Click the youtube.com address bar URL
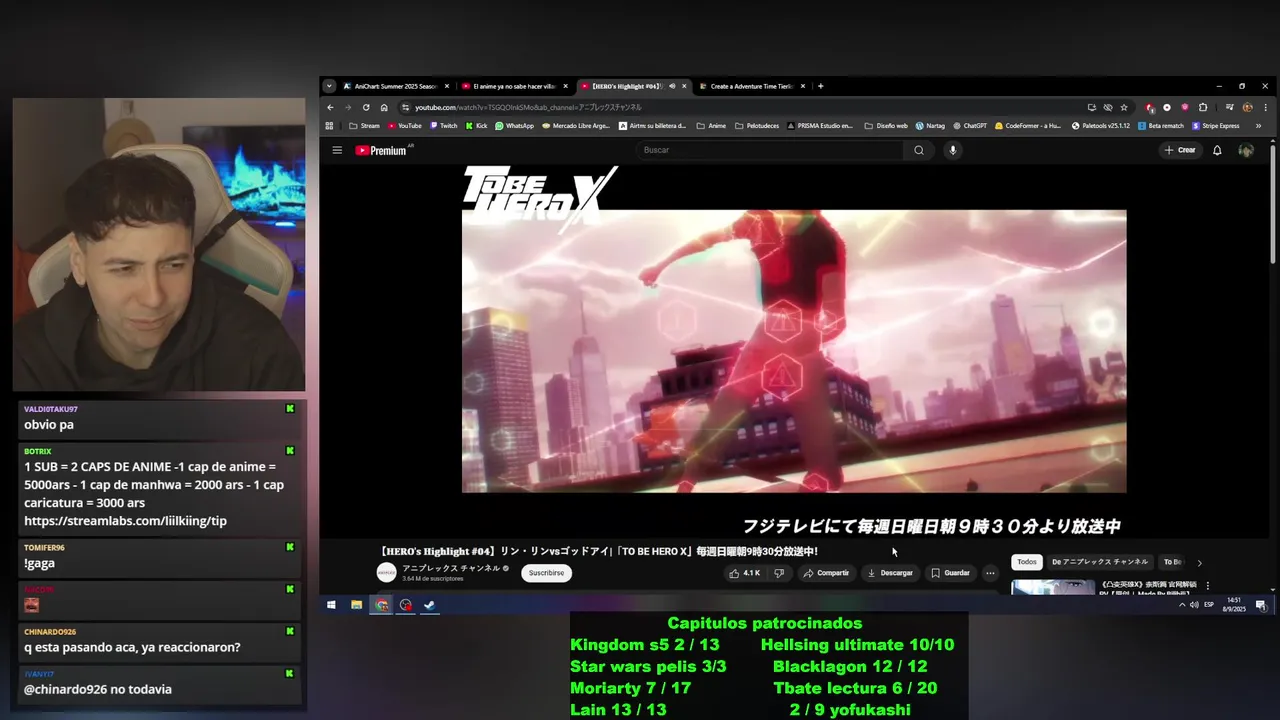The width and height of the screenshot is (1280, 720). pyautogui.click(x=528, y=107)
